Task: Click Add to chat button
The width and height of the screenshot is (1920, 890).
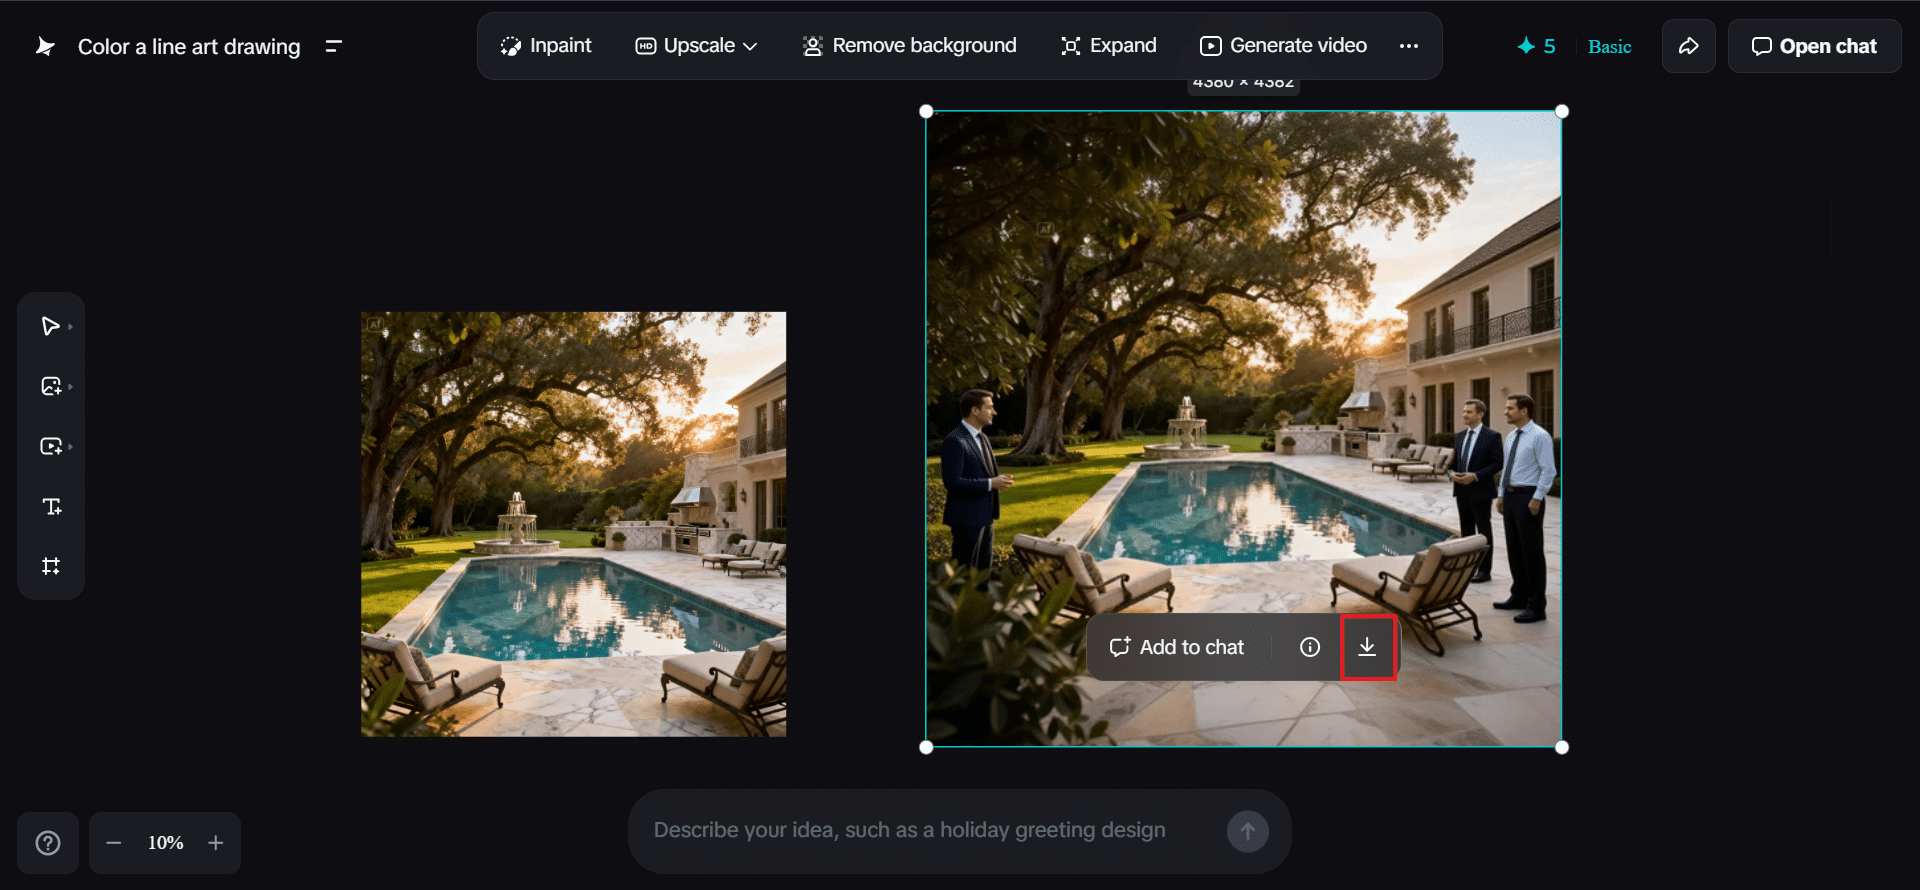Action: 1177,647
